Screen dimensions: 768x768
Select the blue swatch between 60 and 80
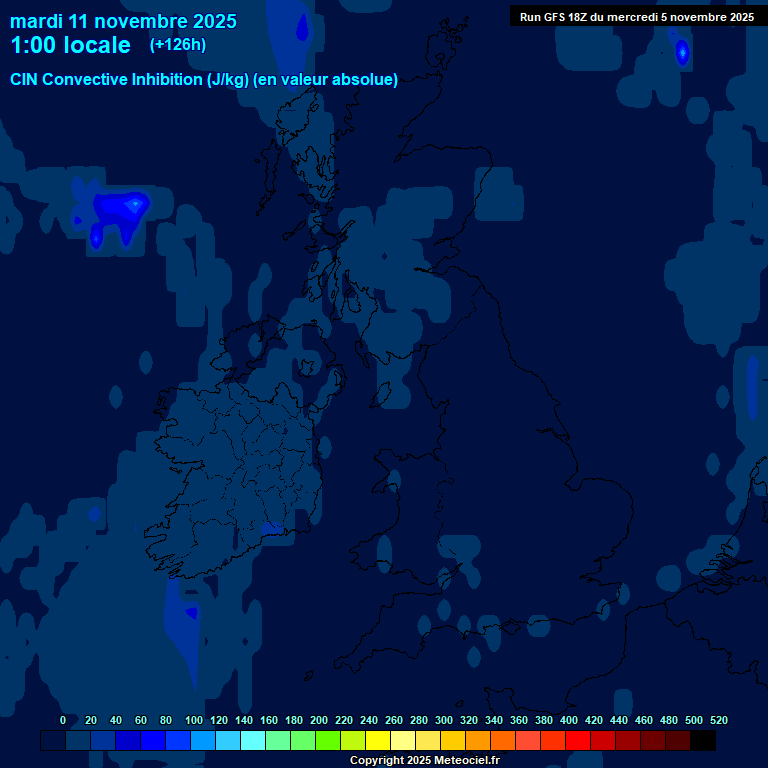click(153, 741)
